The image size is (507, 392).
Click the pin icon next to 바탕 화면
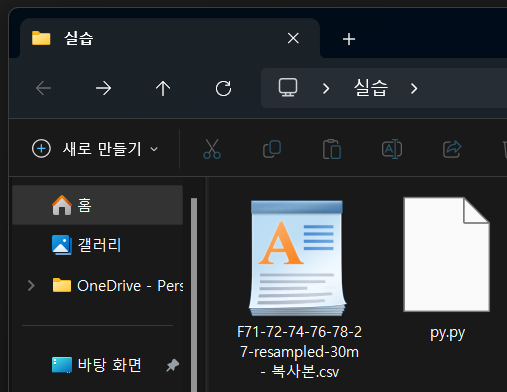173,365
